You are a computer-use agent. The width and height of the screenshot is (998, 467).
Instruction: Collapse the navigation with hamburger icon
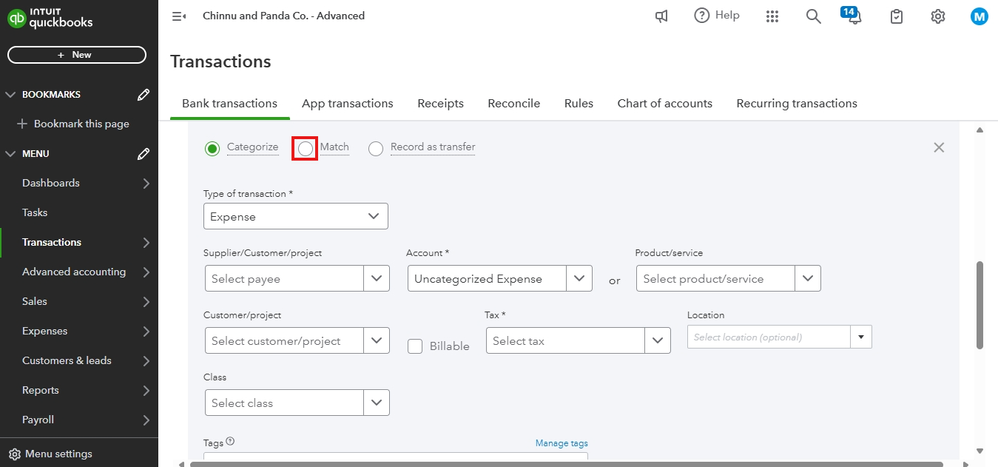(x=179, y=16)
